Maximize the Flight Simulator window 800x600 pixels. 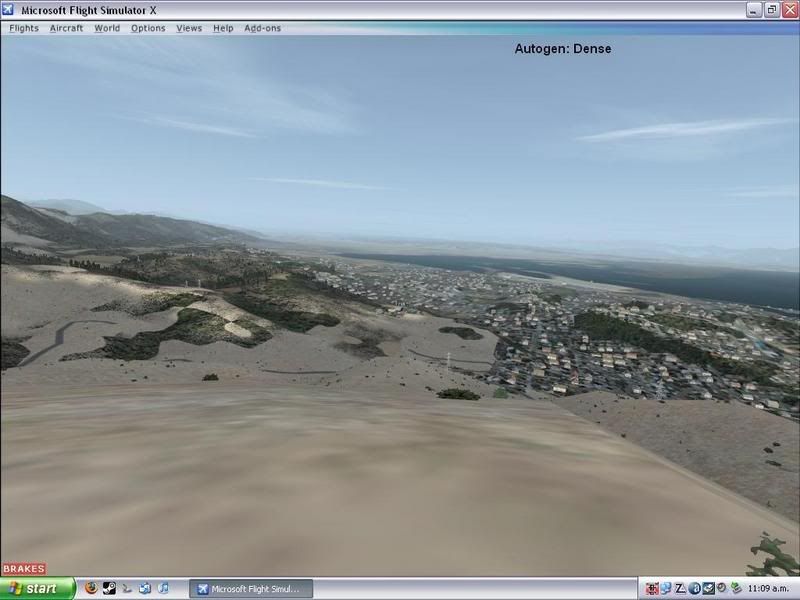pyautogui.click(x=771, y=10)
